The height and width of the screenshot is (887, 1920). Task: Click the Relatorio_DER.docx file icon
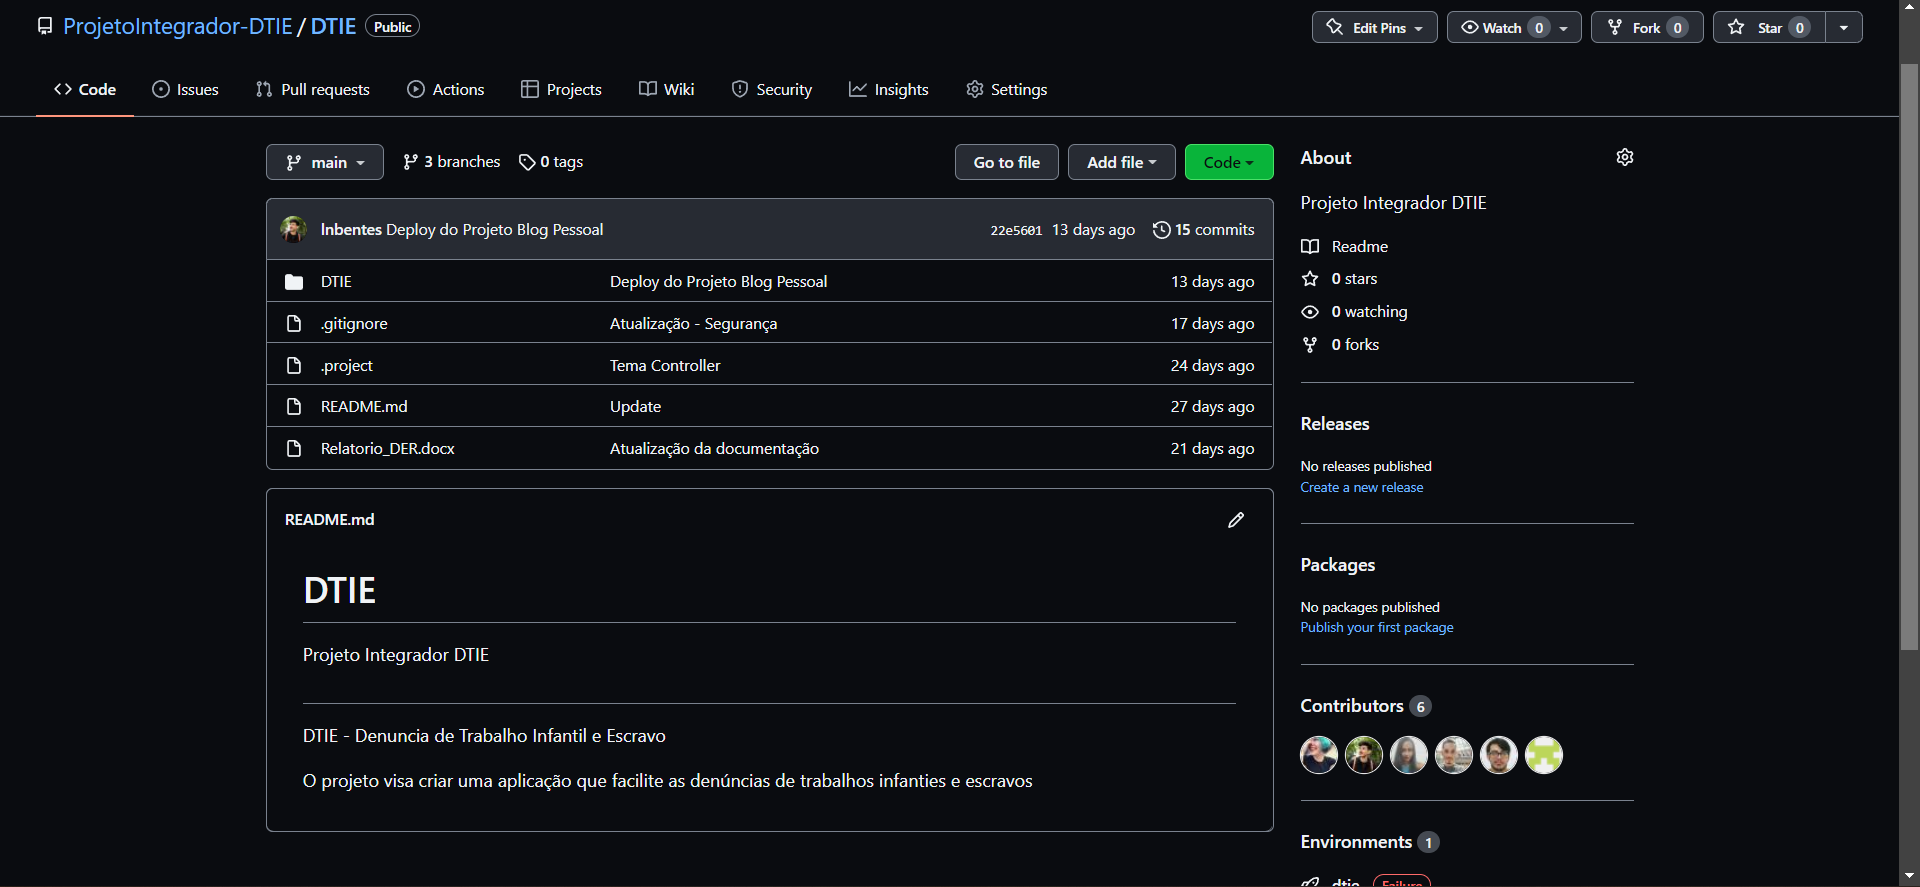[x=294, y=448]
